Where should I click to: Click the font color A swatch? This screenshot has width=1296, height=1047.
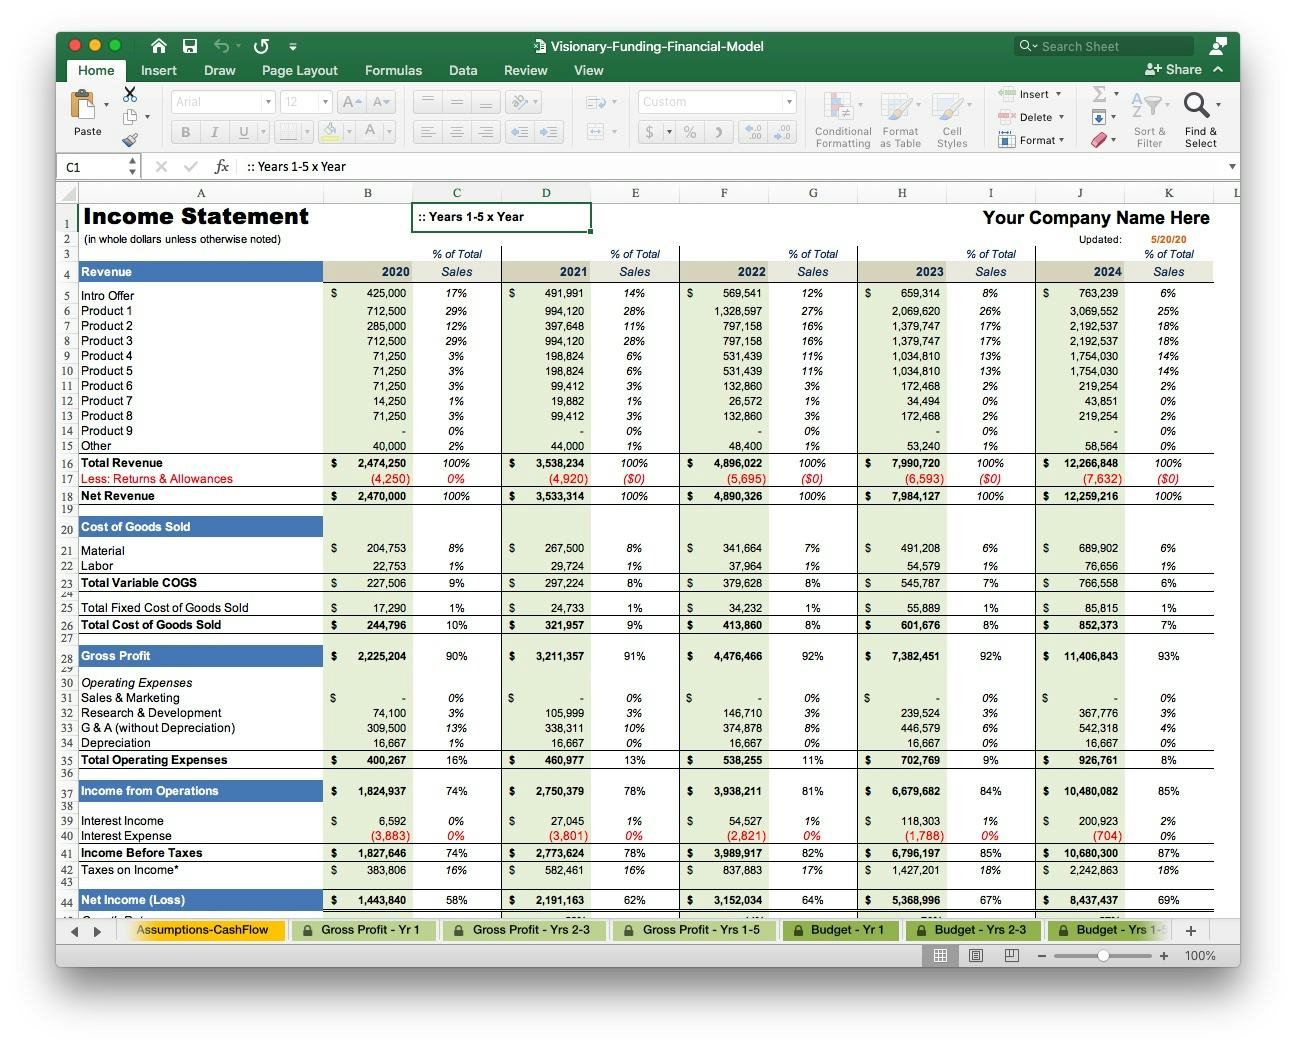pos(369,132)
